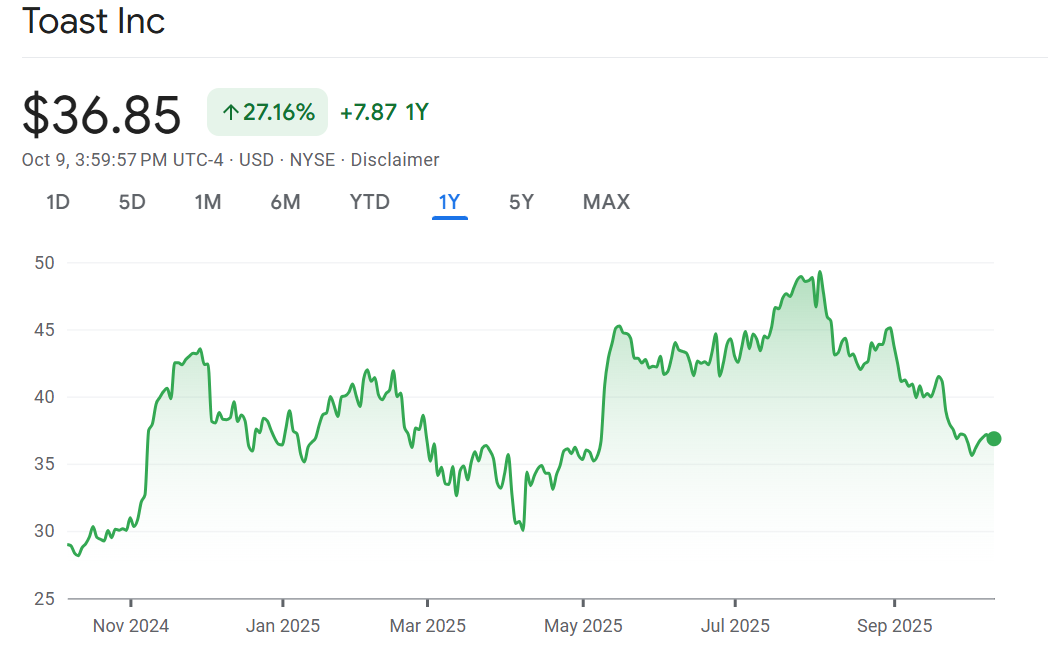Switch chart to 6M view
Viewport: 1048px width, 658px height.
pos(285,202)
